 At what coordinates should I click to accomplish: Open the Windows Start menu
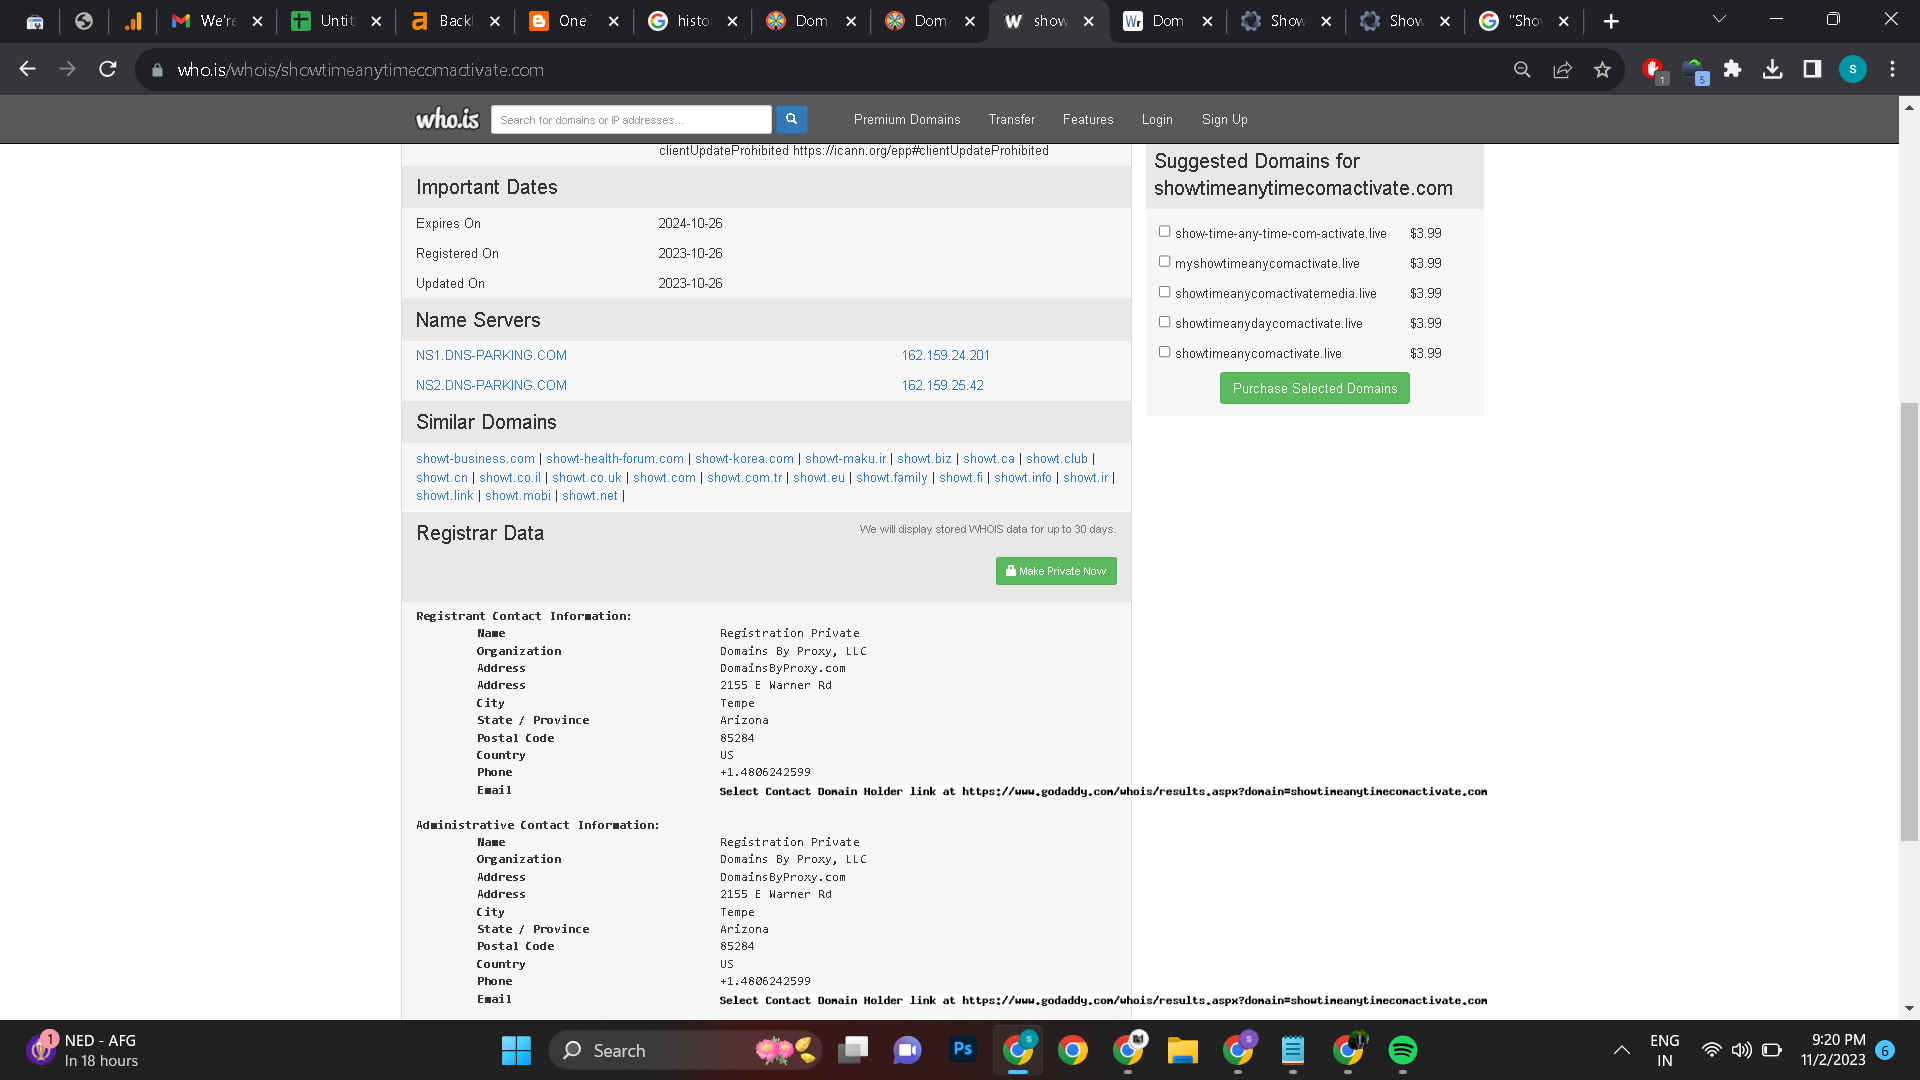pyautogui.click(x=516, y=1050)
